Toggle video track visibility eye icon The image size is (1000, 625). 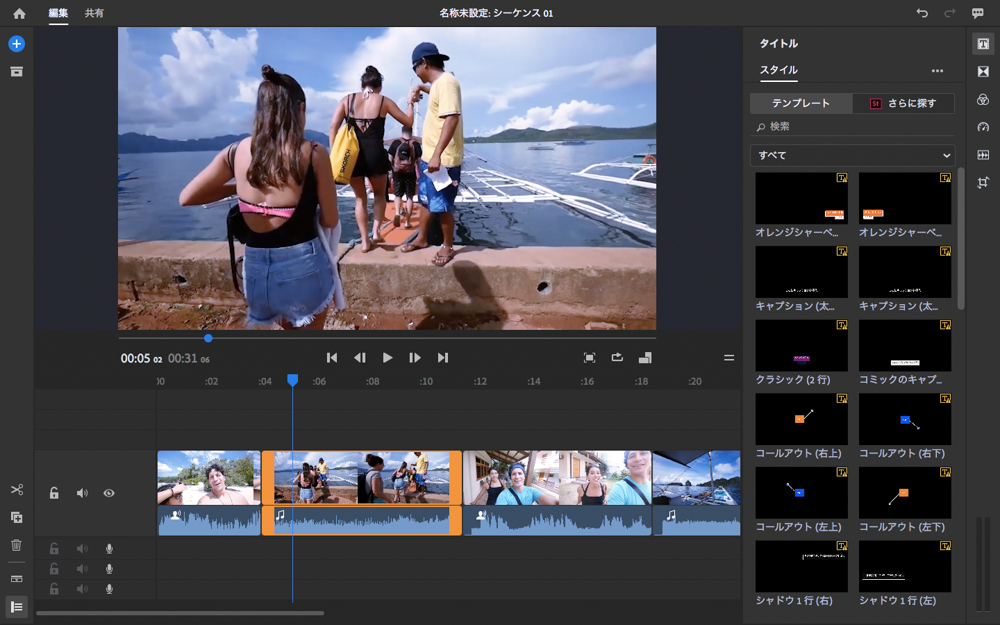tap(109, 493)
